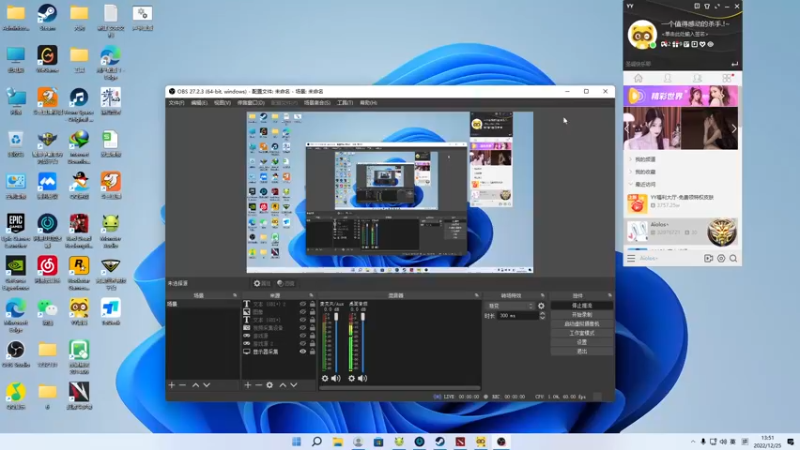The image size is (800, 450).
Task: Open YY hamburger main menu
Action: (631, 259)
